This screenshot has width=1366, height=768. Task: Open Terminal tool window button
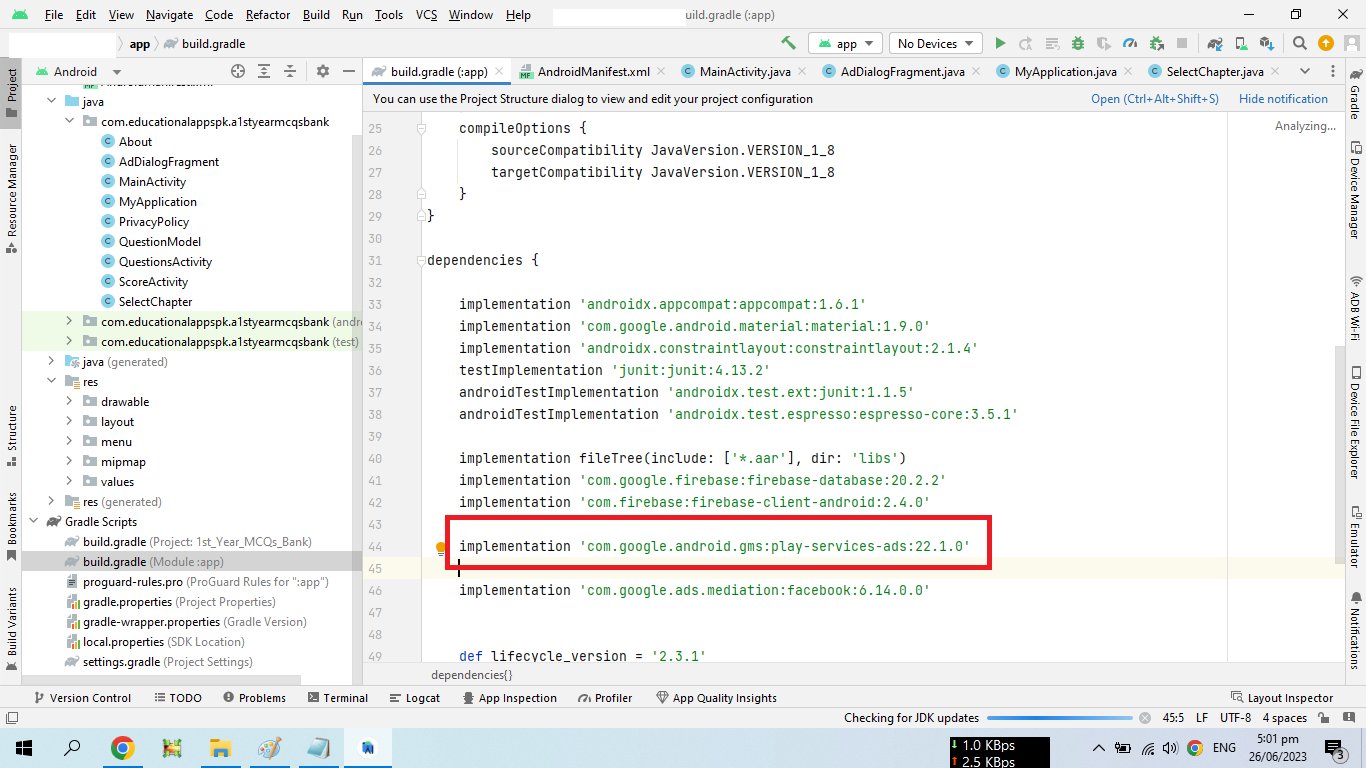pos(338,698)
